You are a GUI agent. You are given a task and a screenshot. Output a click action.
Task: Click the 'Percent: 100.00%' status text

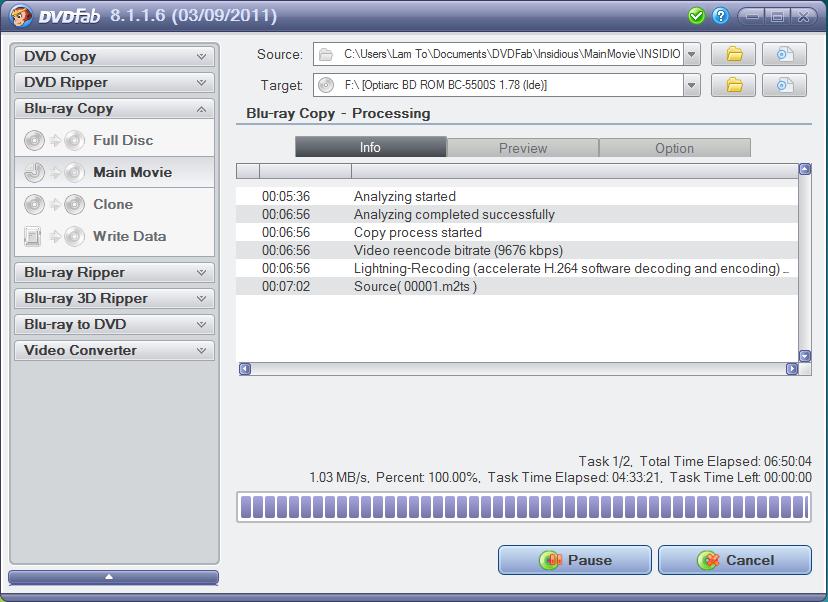click(x=427, y=477)
